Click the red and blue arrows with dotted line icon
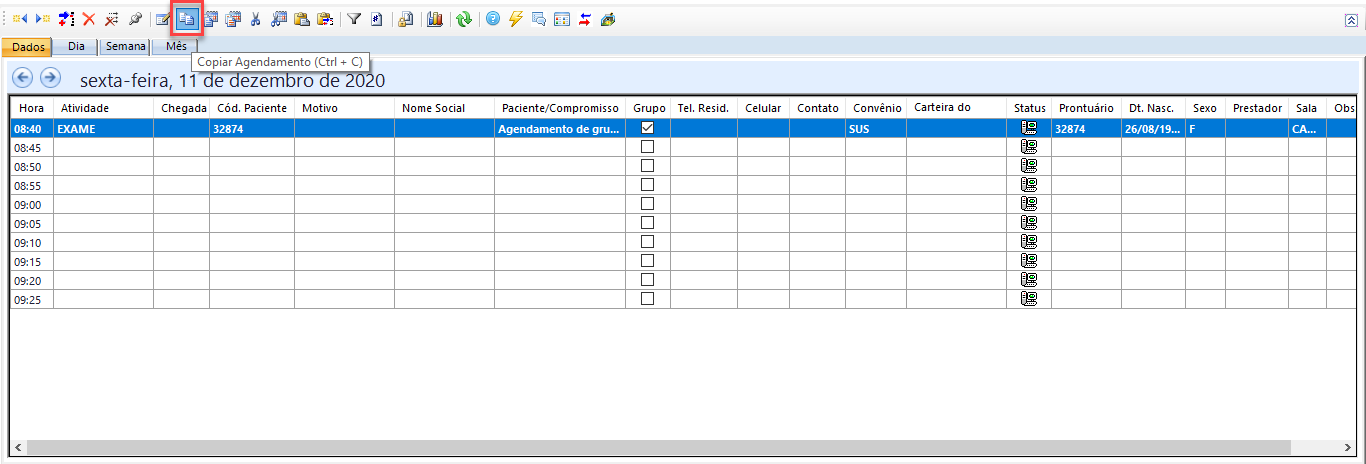Viewport: 1366px width, 464px height. pyautogui.click(x=66, y=18)
